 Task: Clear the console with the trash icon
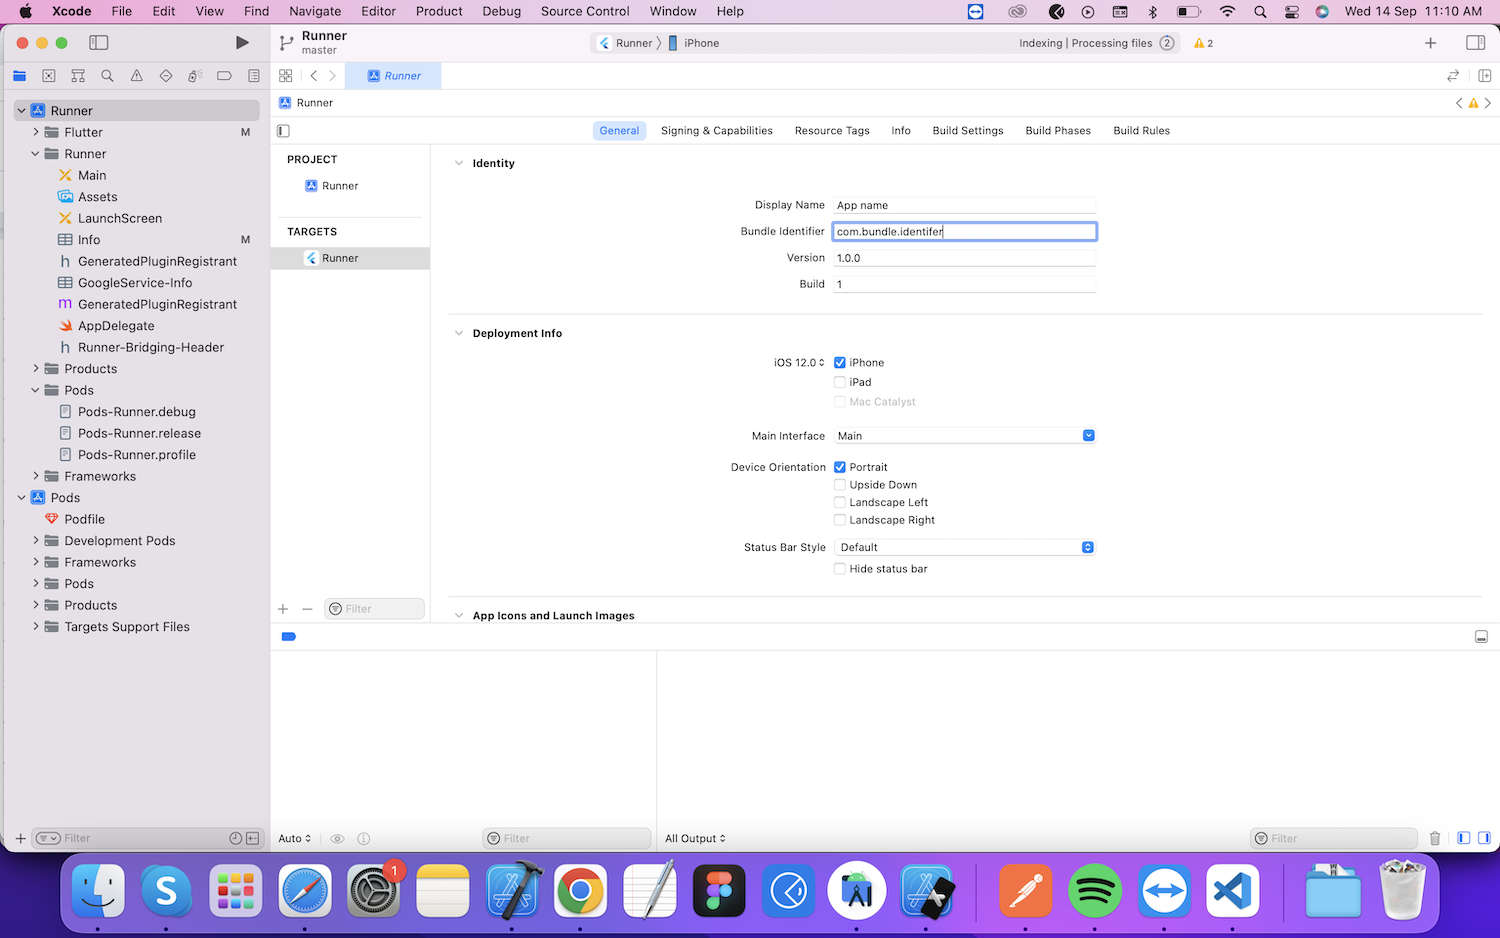1435,838
